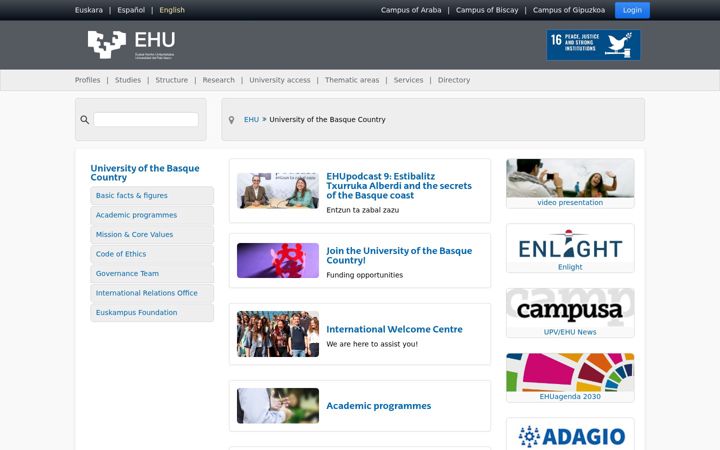Click the Enlight caption link
This screenshot has height=450, width=720.
[570, 267]
